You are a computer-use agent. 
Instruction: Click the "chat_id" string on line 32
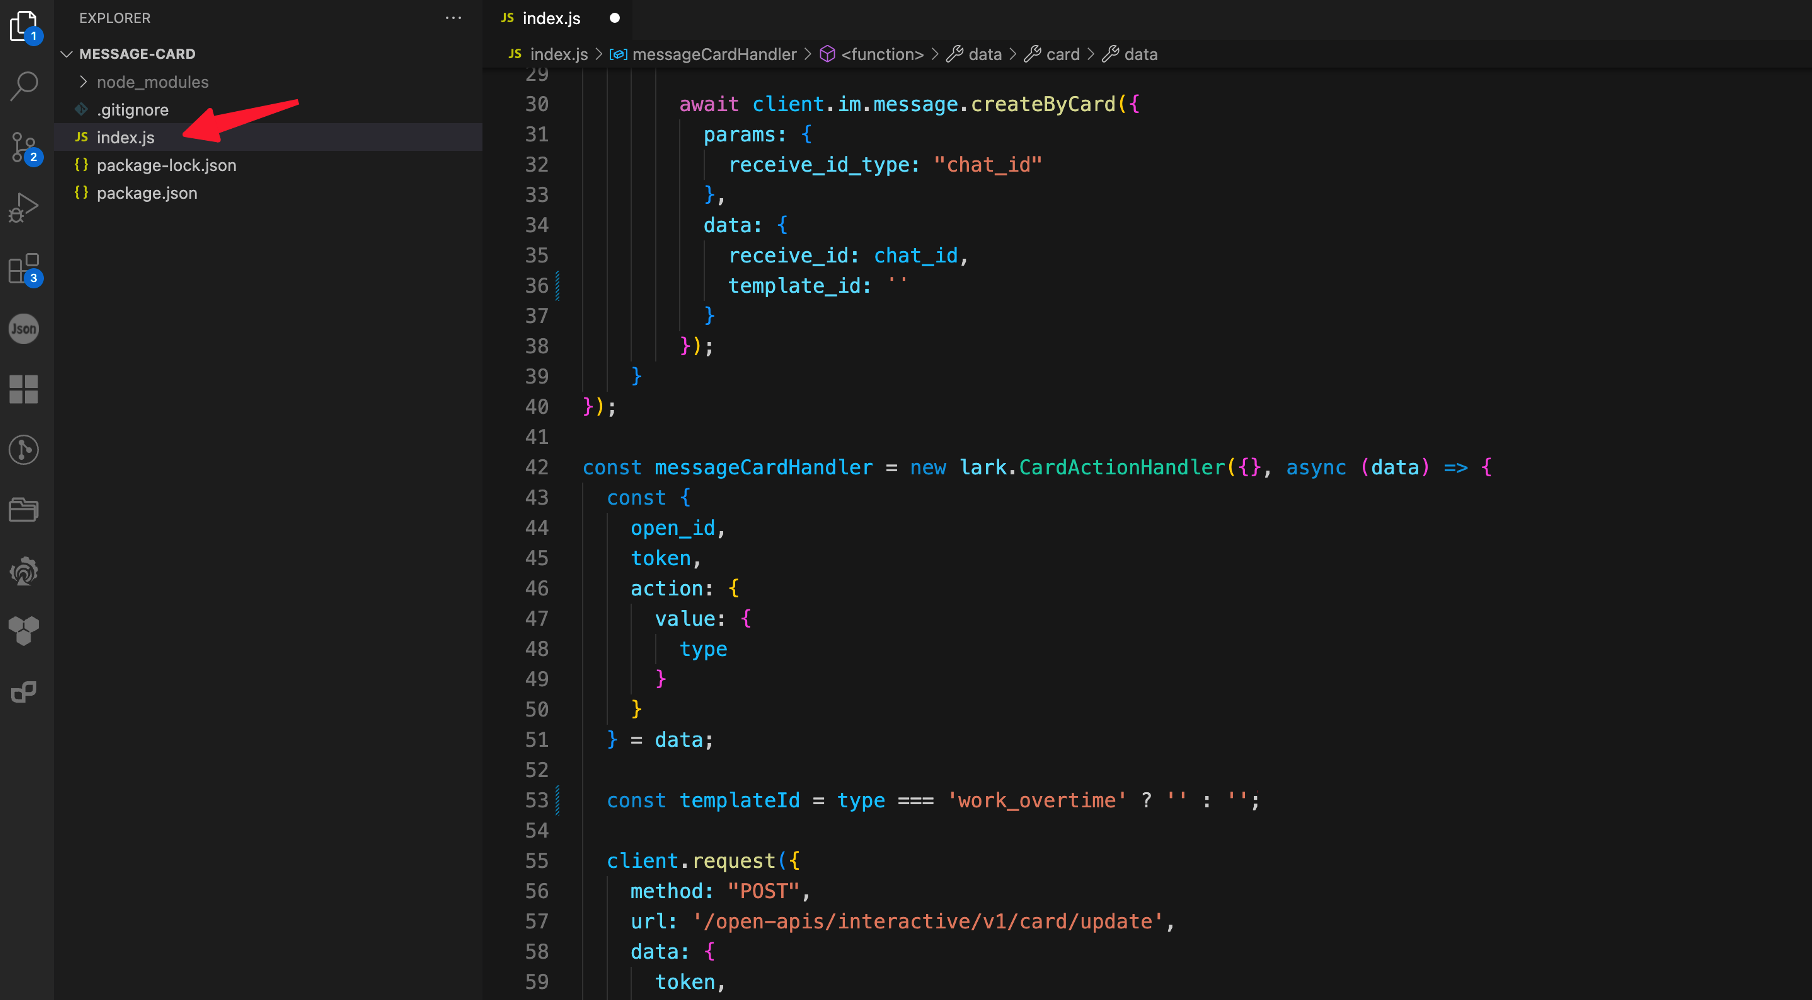click(988, 165)
